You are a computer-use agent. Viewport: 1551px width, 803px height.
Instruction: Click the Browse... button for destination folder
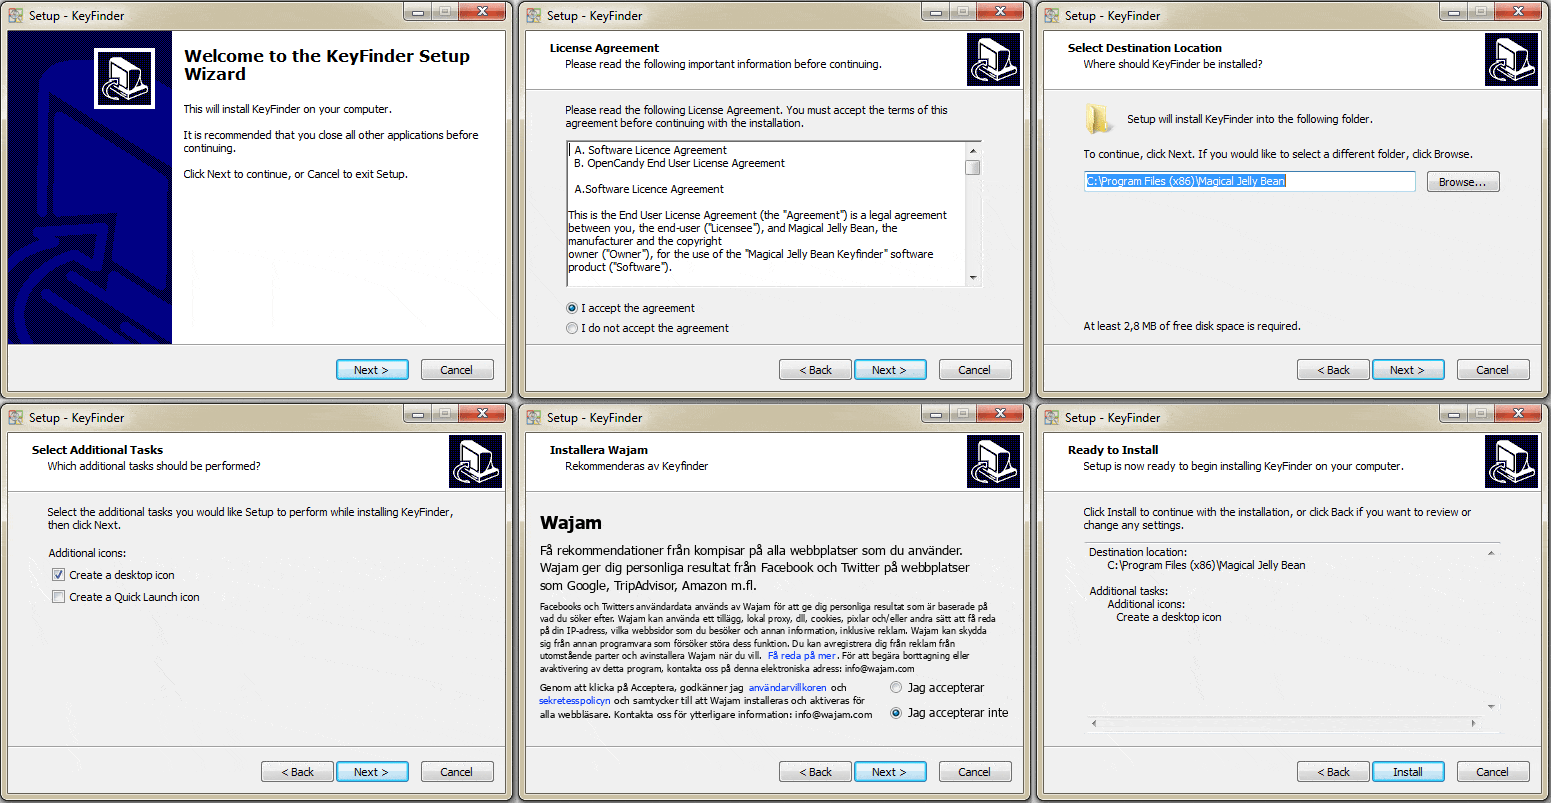click(1463, 182)
